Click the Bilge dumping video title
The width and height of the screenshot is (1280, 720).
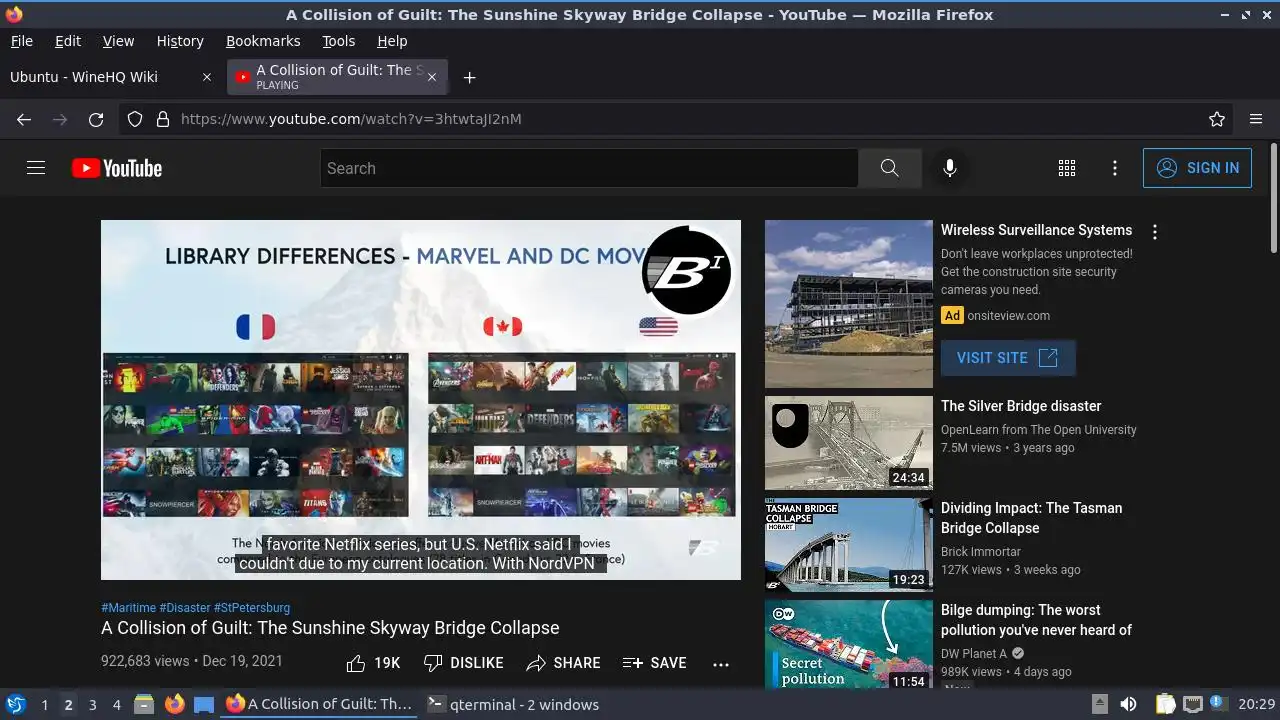click(x=1036, y=620)
